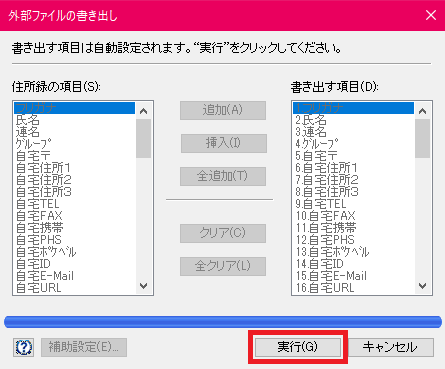
Task: Open the 補助設定(E)... button
Action: (84, 347)
